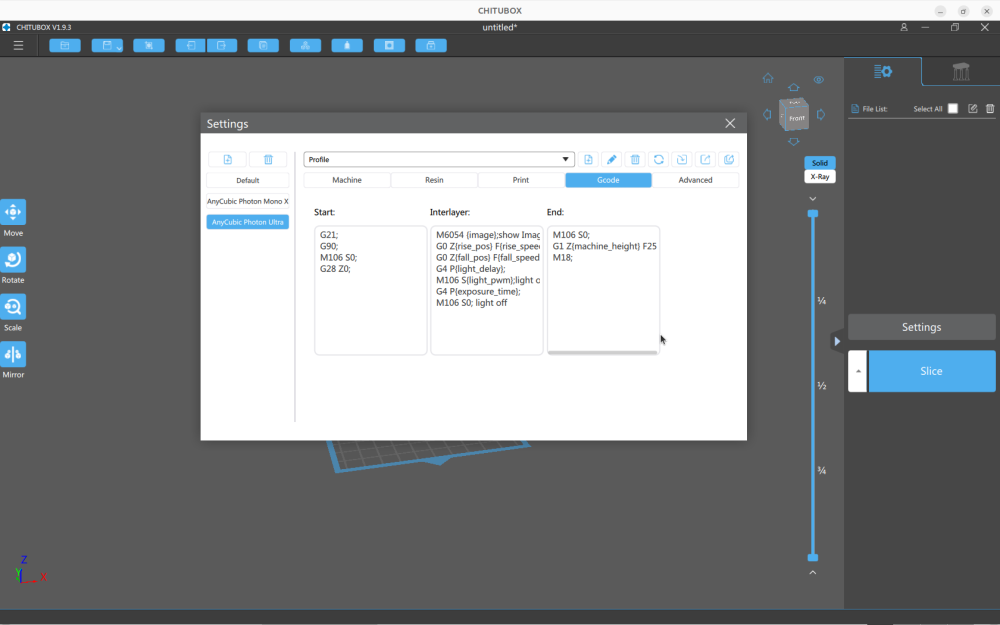This screenshot has height=625, width=1000.
Task: Click the Redo toolbar icon
Action: [221, 45]
